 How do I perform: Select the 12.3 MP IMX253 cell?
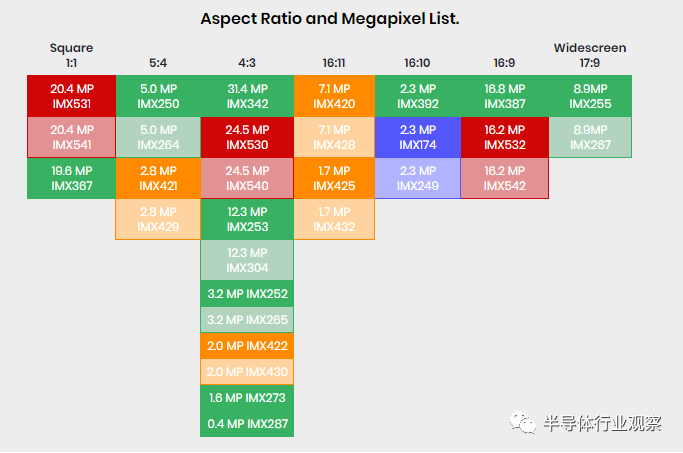point(247,219)
